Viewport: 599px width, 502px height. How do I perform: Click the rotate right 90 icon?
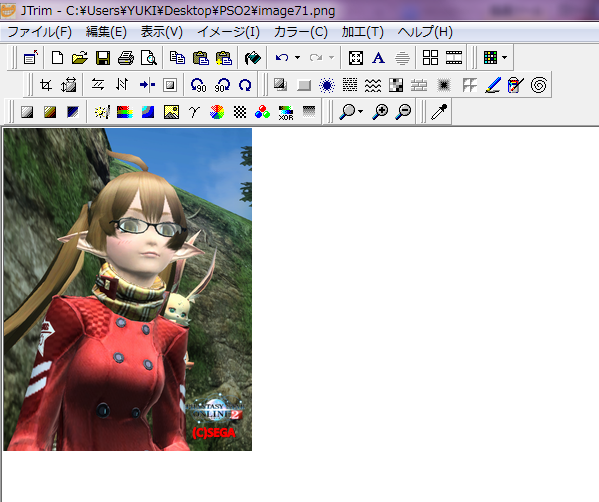(222, 85)
